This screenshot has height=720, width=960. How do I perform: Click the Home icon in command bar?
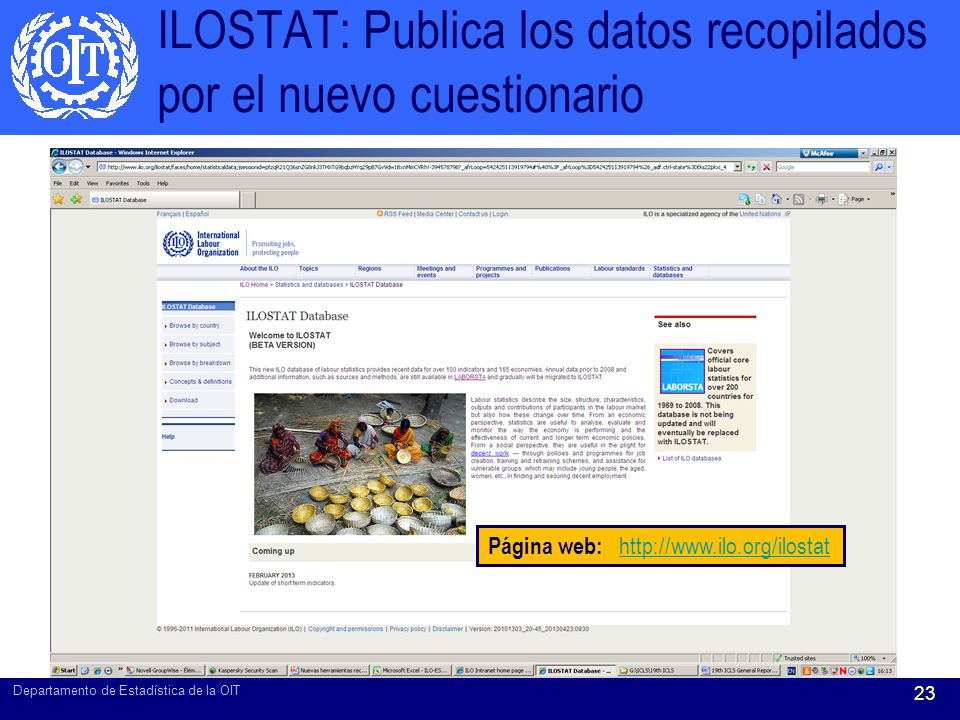click(776, 199)
